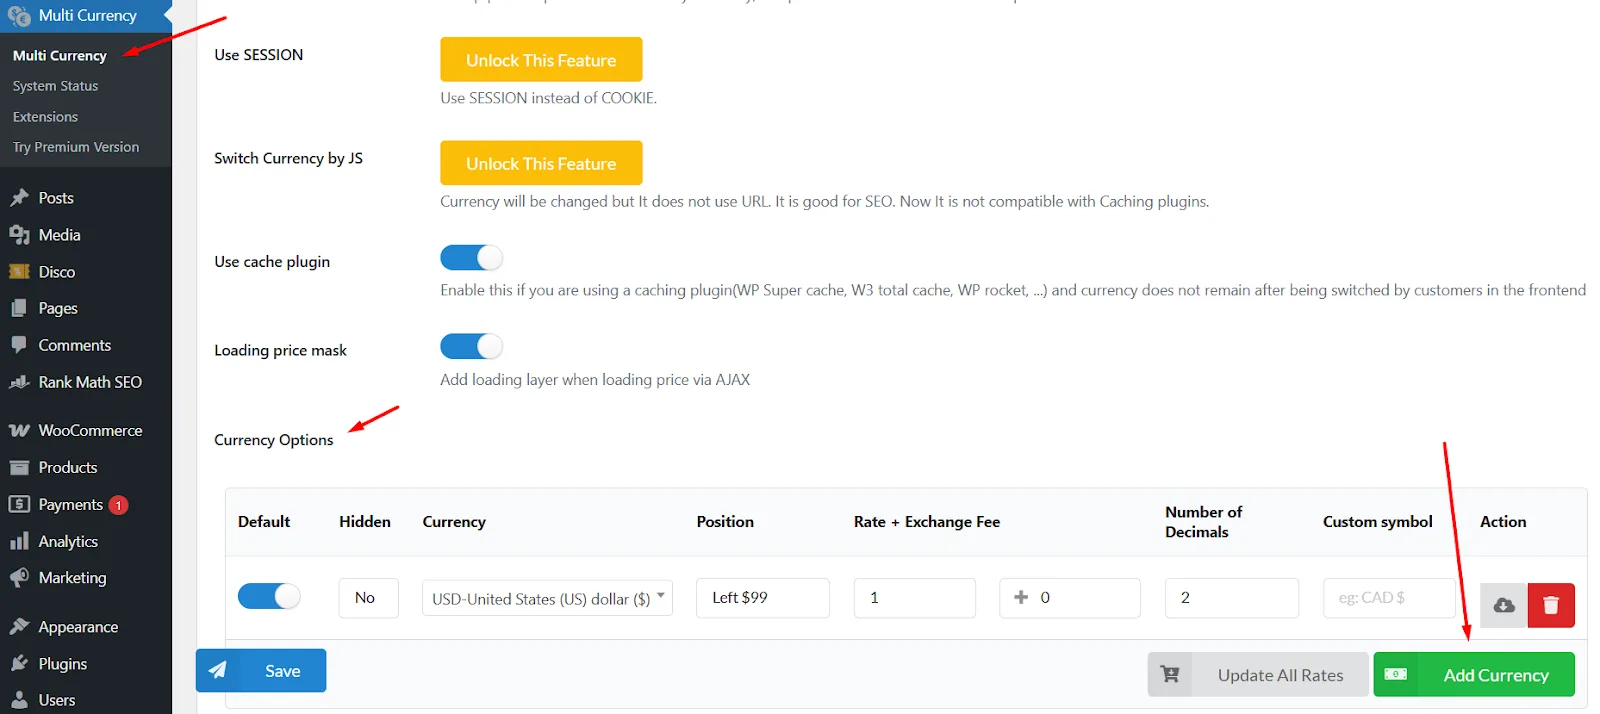Click the Save button

click(261, 671)
